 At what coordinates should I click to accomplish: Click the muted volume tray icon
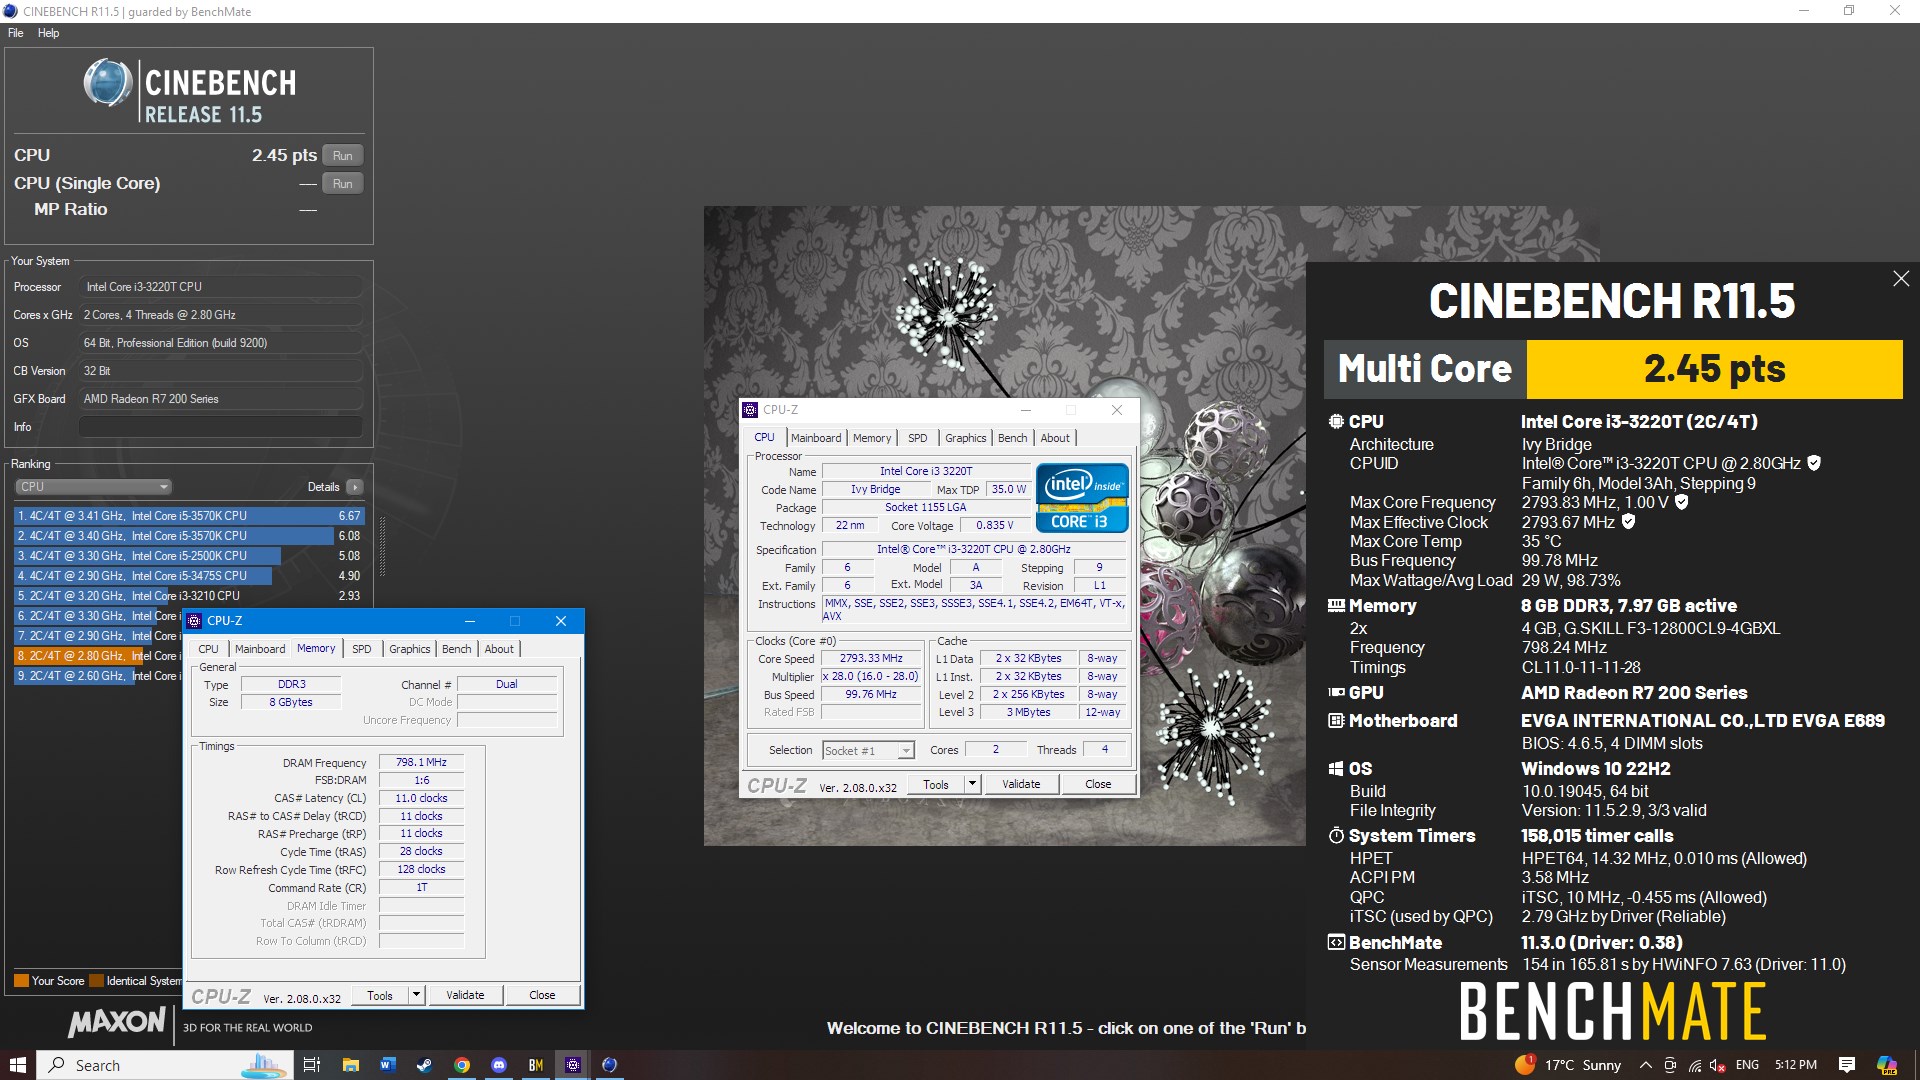(1718, 1065)
